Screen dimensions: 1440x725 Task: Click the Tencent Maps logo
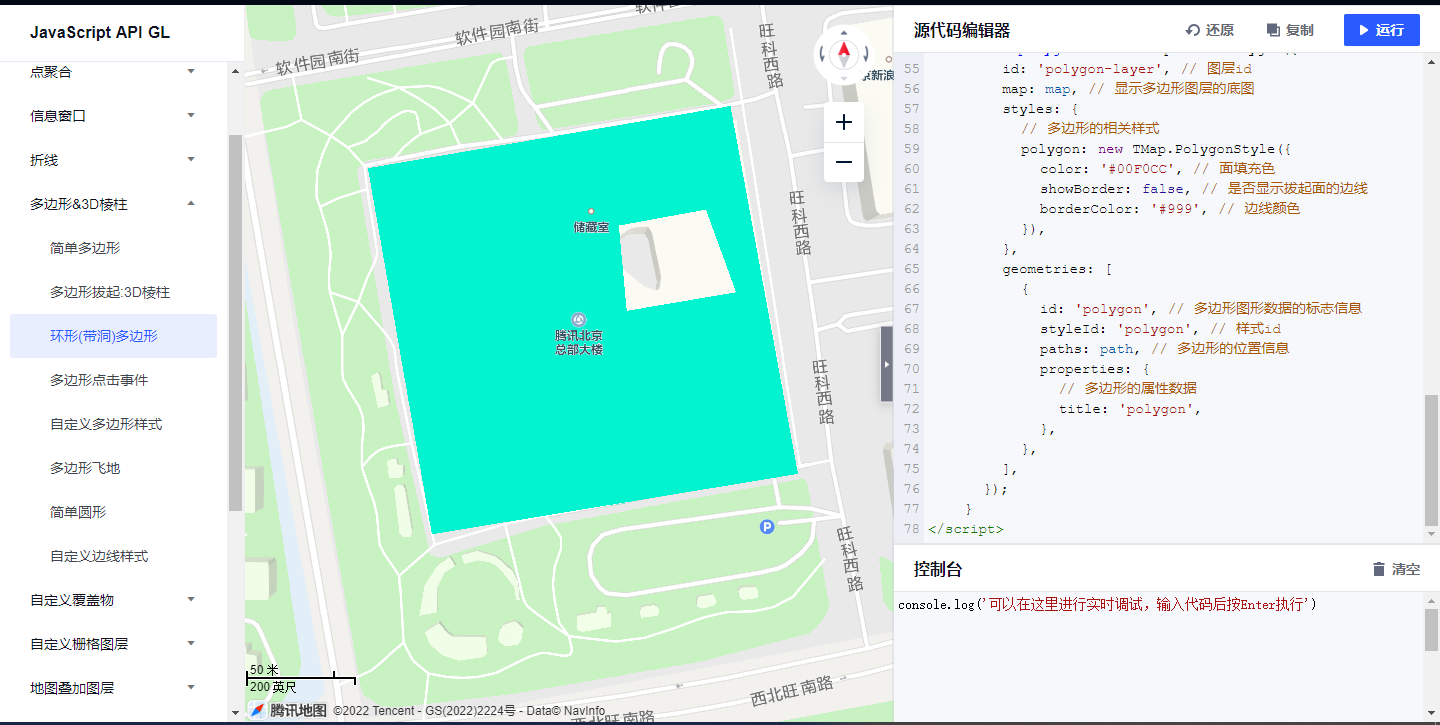[x=288, y=710]
